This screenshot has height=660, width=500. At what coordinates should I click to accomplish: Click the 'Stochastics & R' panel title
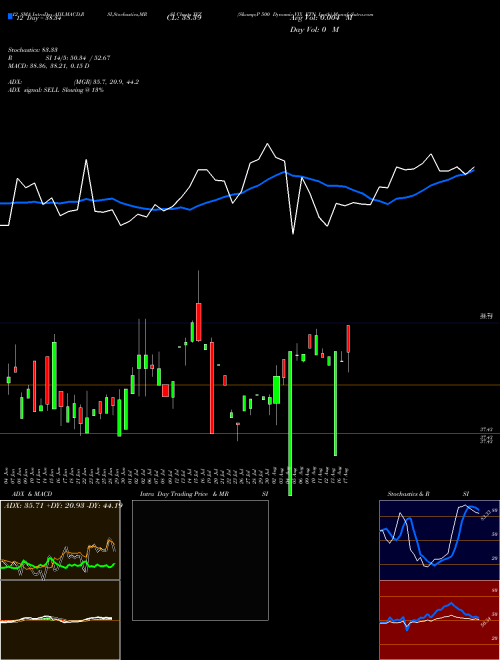click(409, 494)
